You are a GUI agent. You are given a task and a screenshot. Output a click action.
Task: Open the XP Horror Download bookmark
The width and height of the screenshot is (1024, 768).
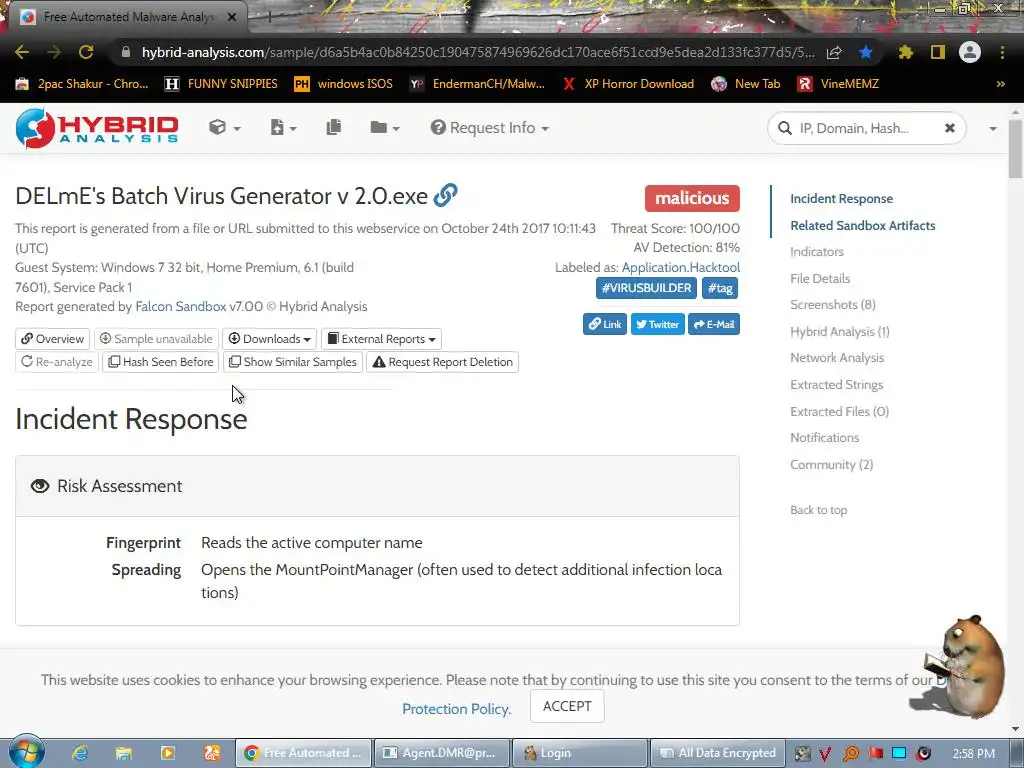[x=628, y=84]
